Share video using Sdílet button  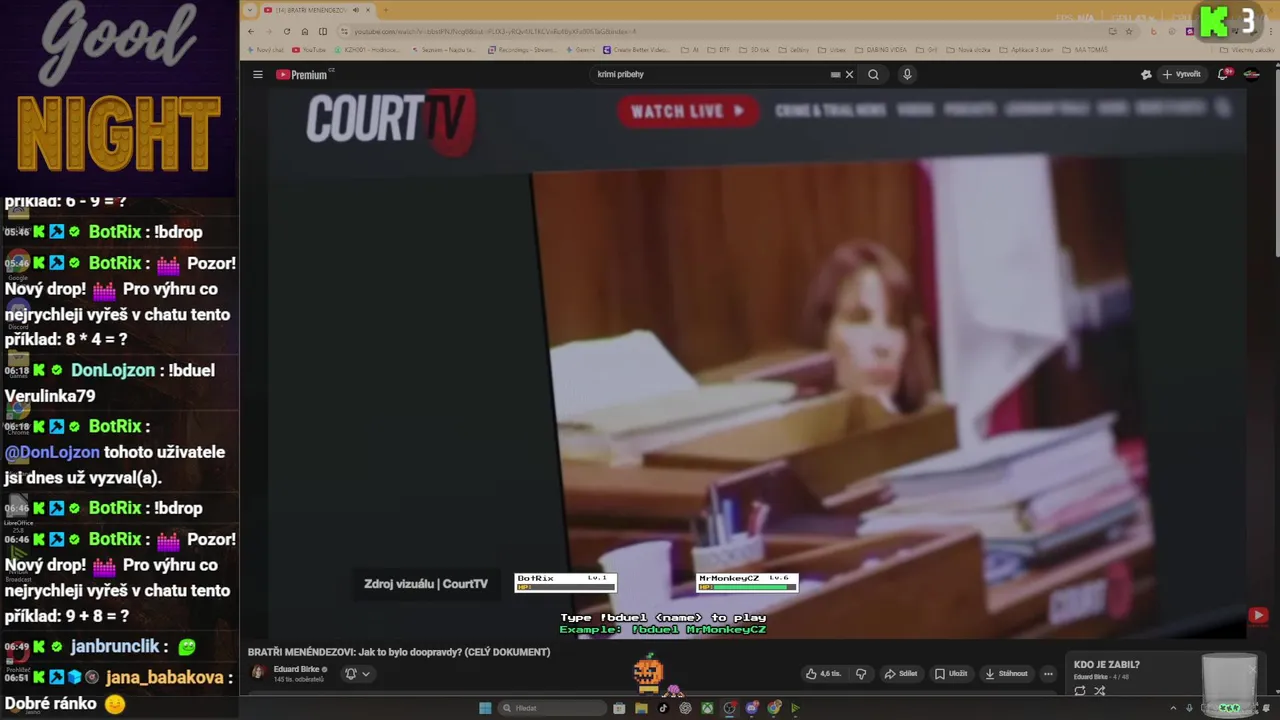click(901, 674)
